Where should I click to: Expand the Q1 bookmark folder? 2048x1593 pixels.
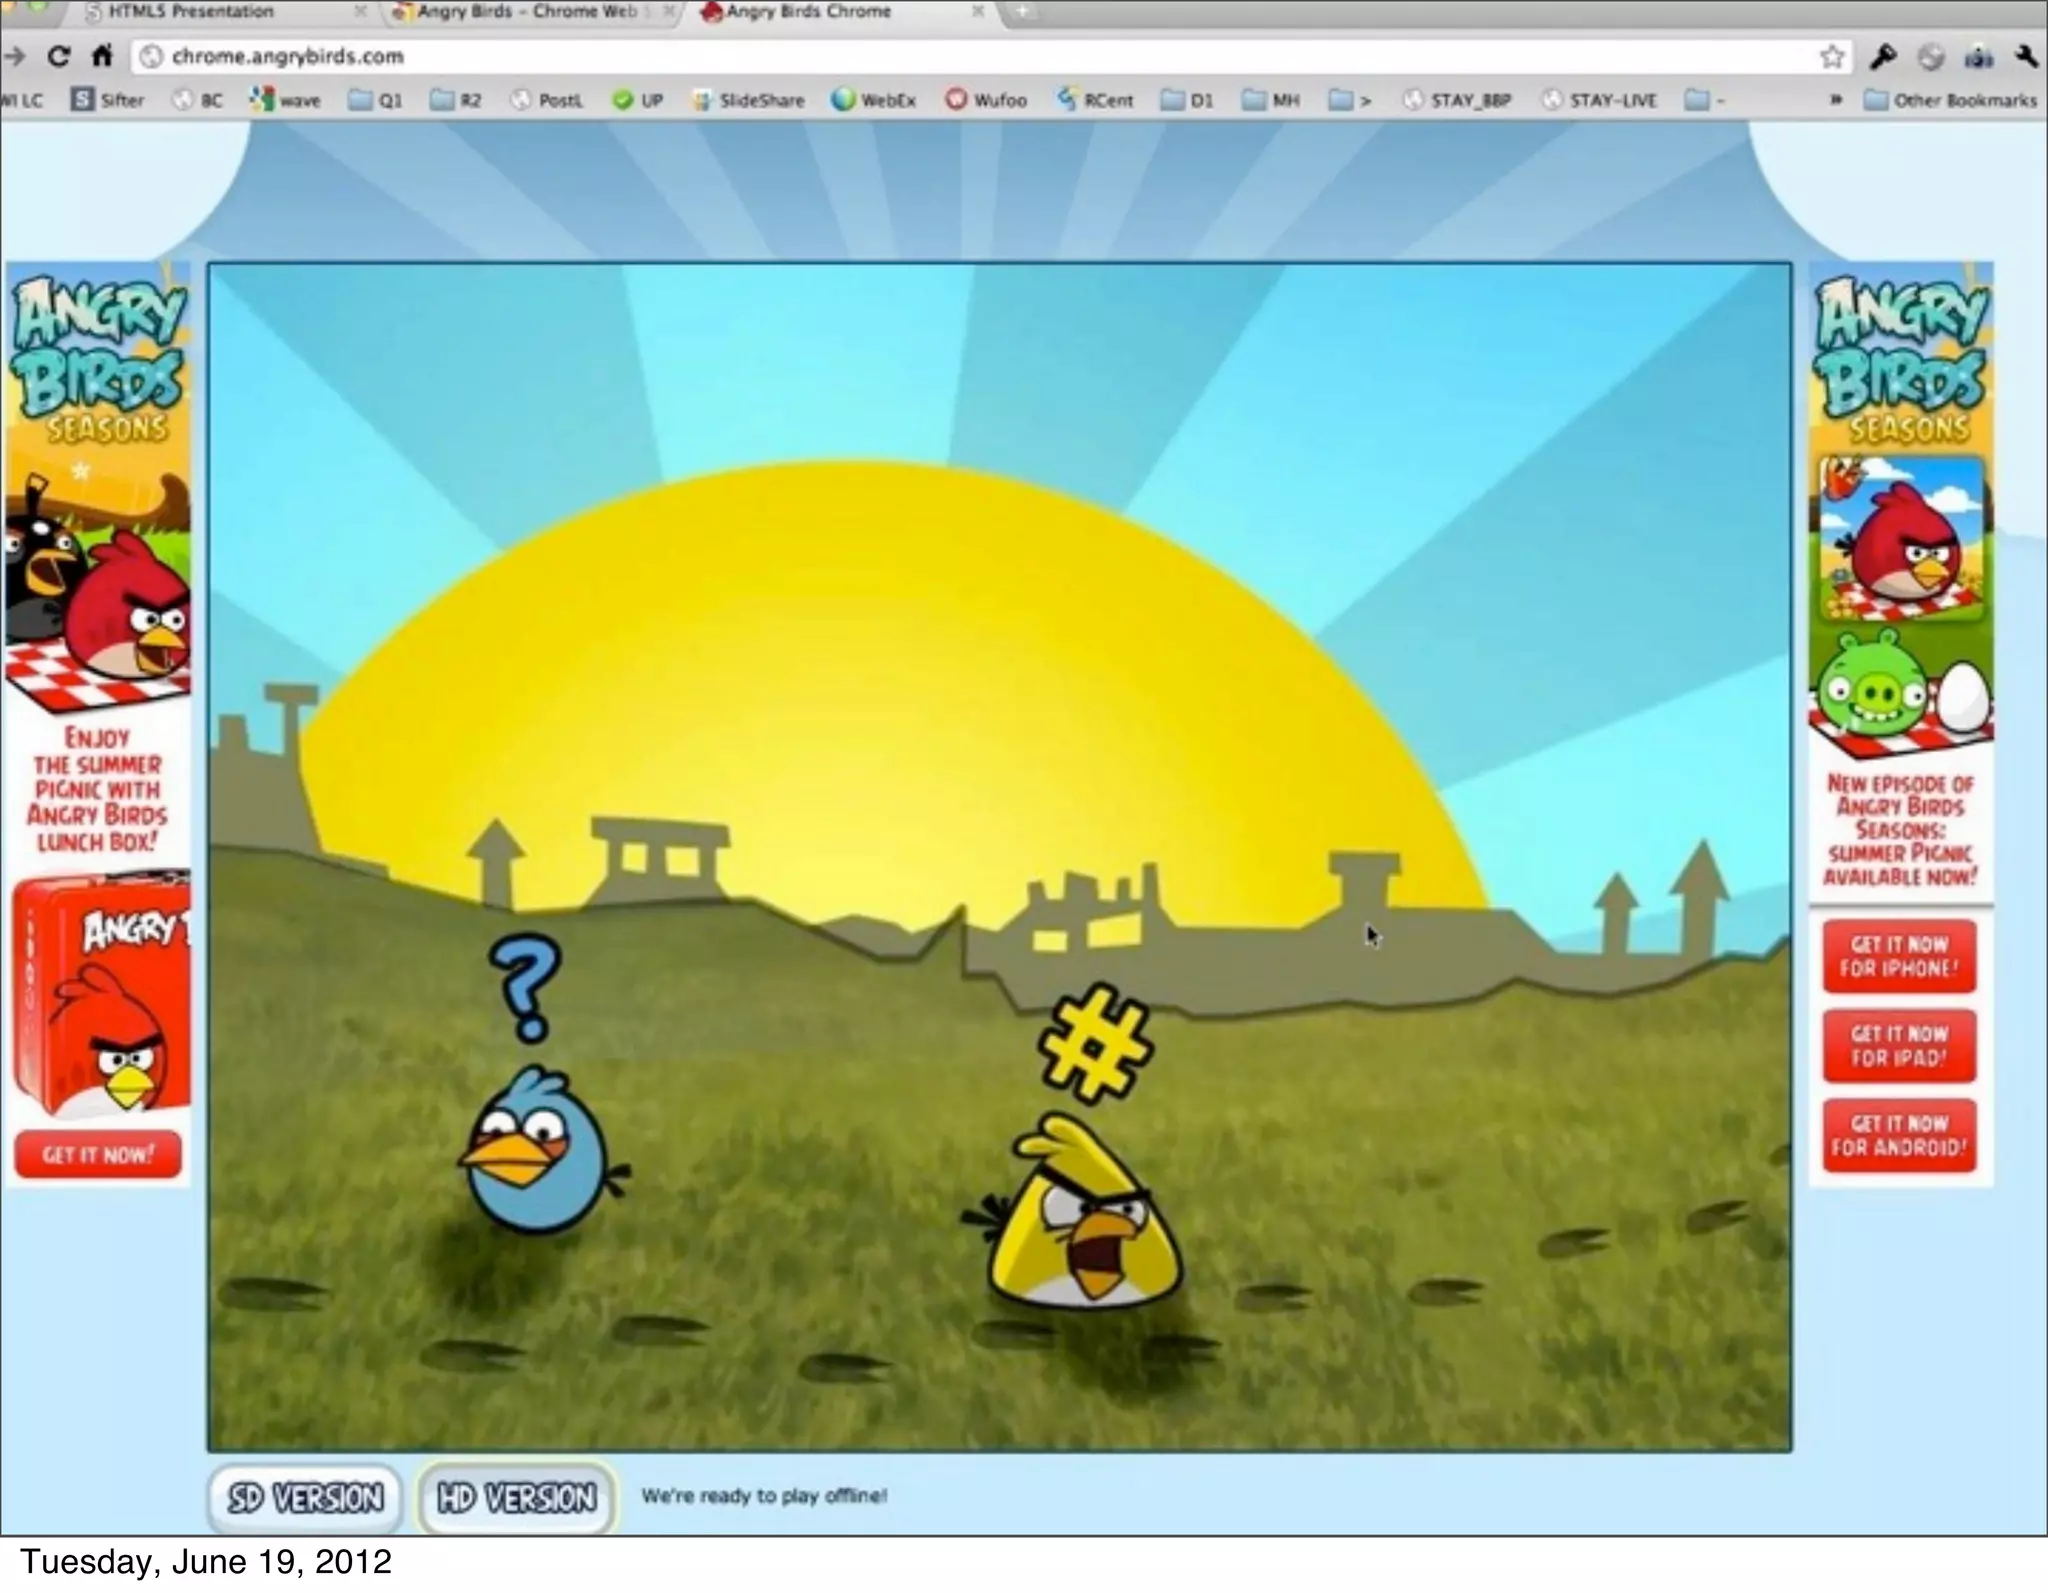point(376,100)
